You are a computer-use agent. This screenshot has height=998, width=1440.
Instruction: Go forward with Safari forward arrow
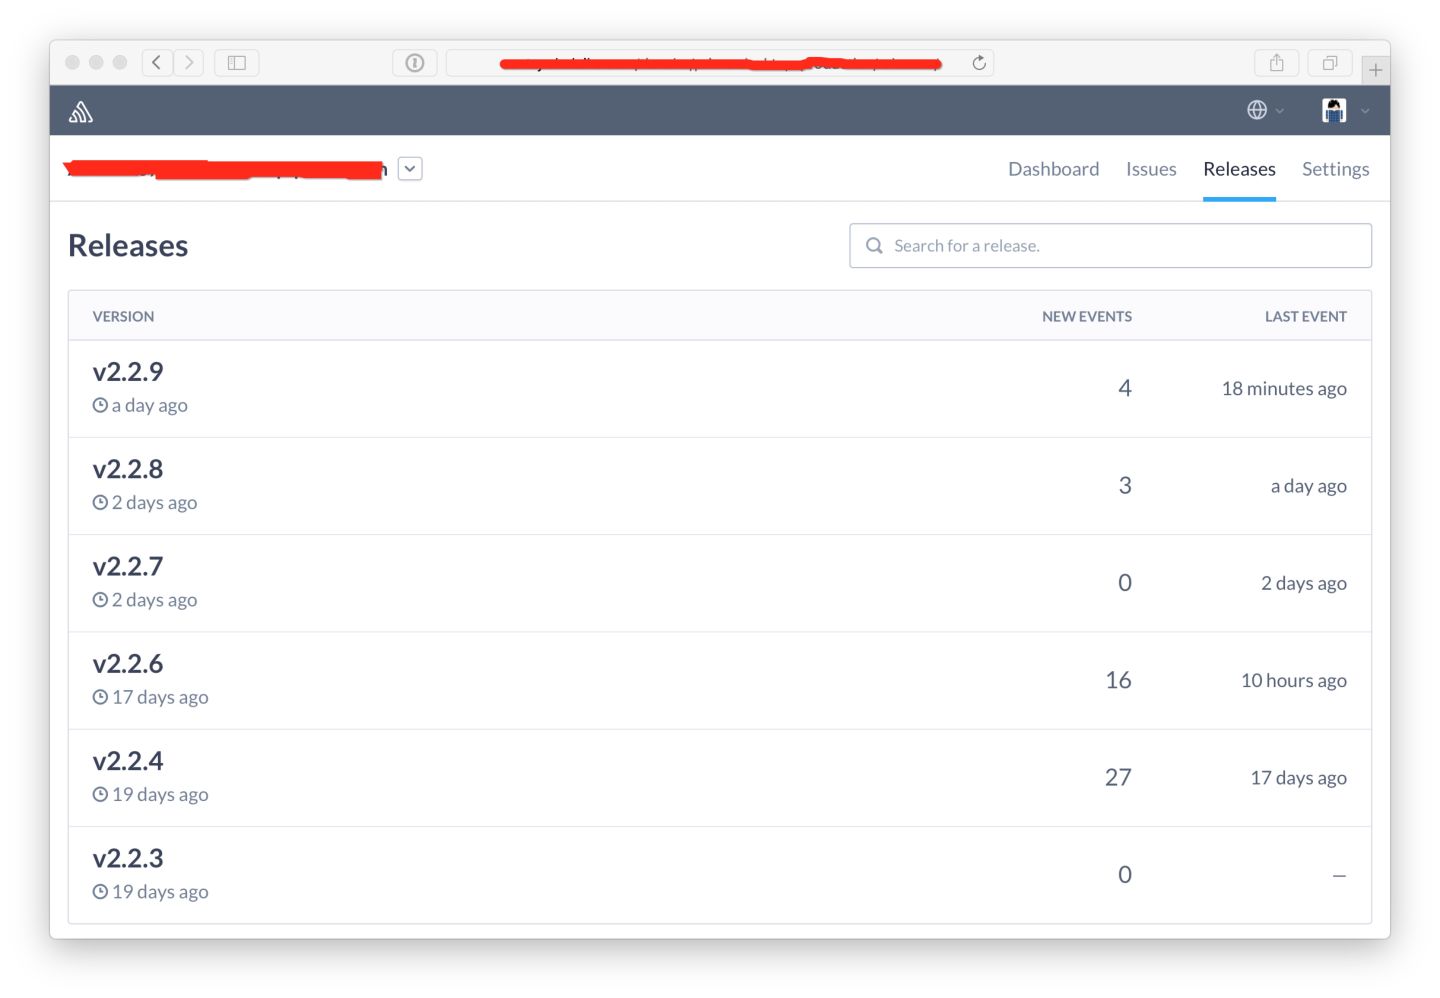[x=189, y=63]
